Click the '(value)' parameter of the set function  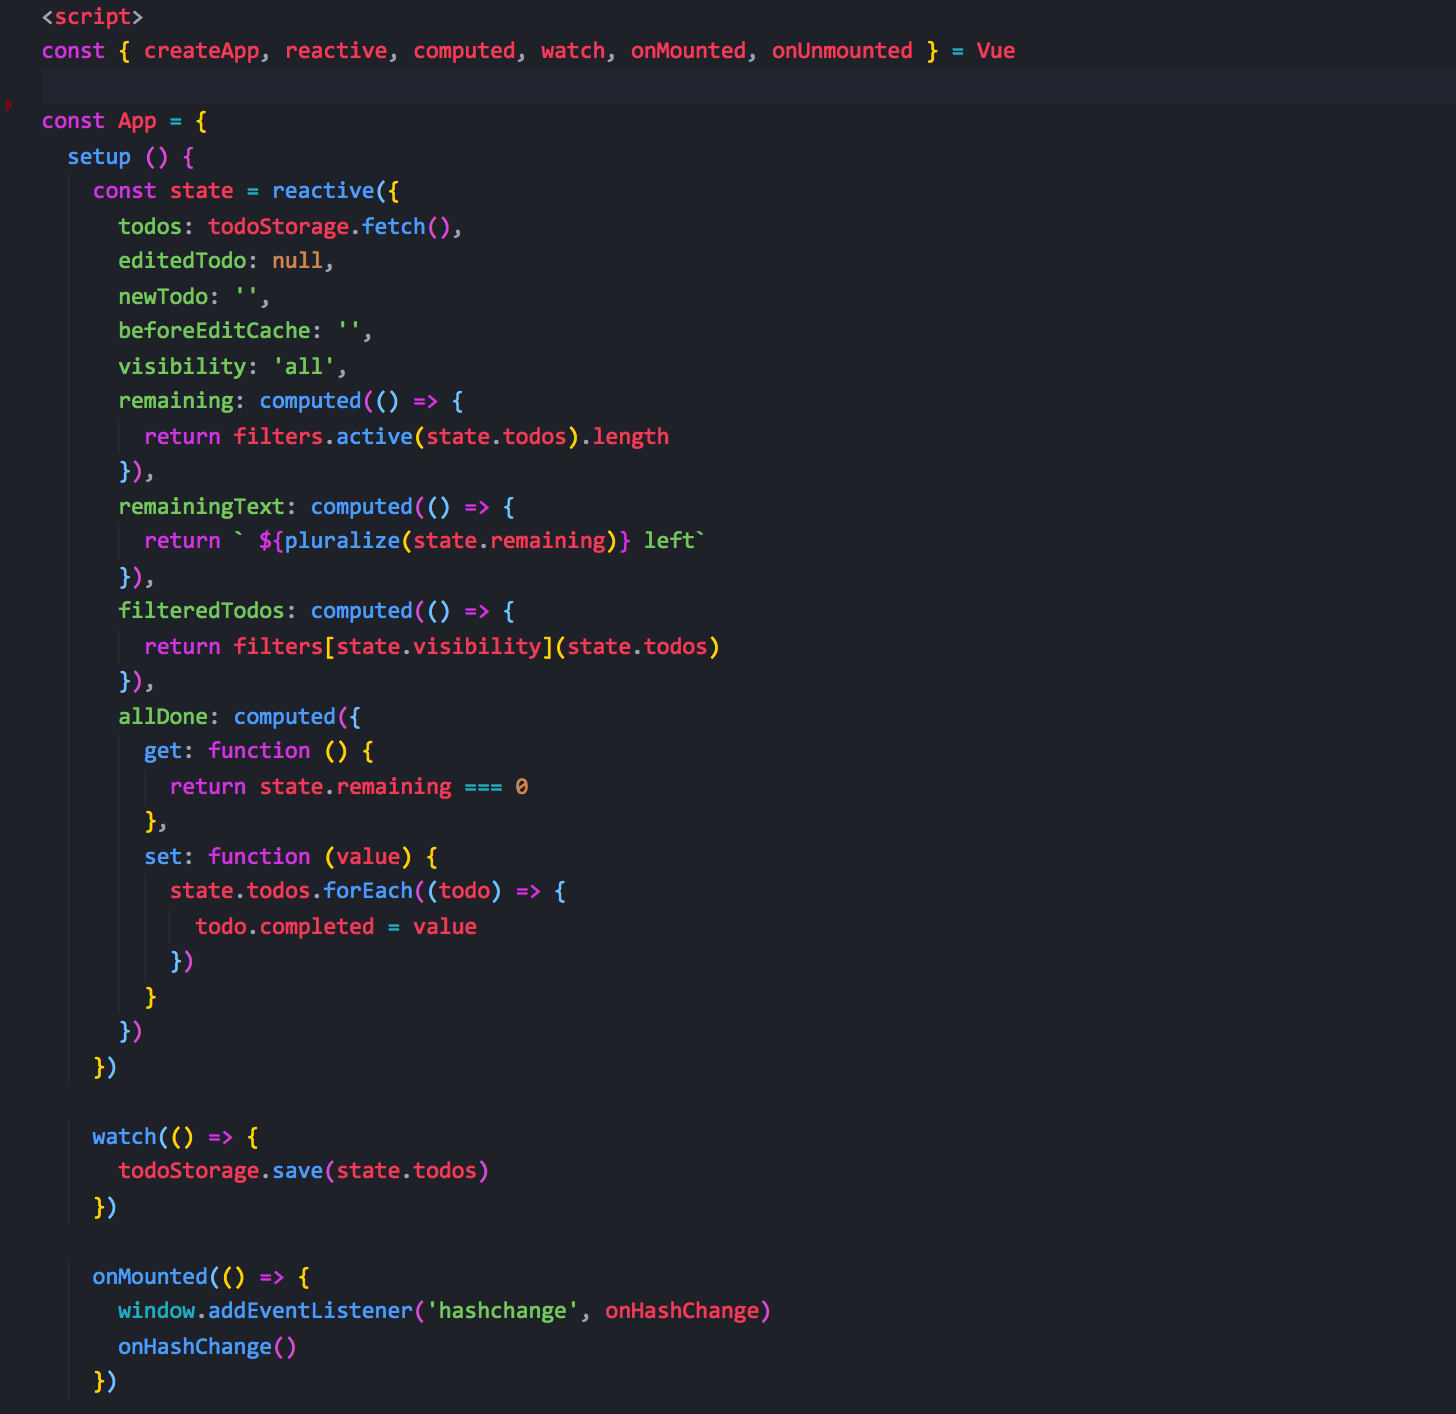tap(368, 857)
